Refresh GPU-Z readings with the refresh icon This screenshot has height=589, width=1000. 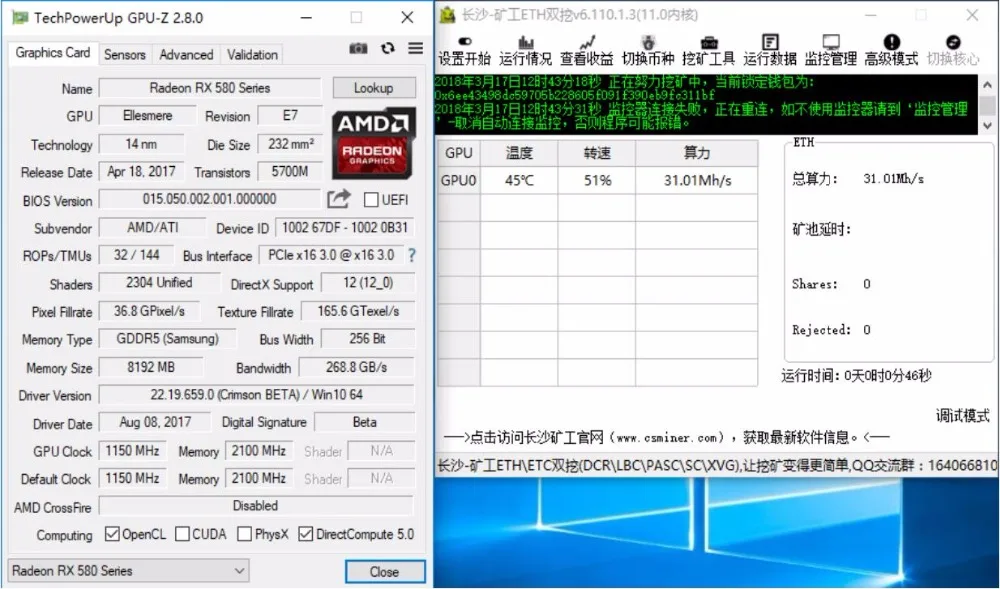pos(388,48)
